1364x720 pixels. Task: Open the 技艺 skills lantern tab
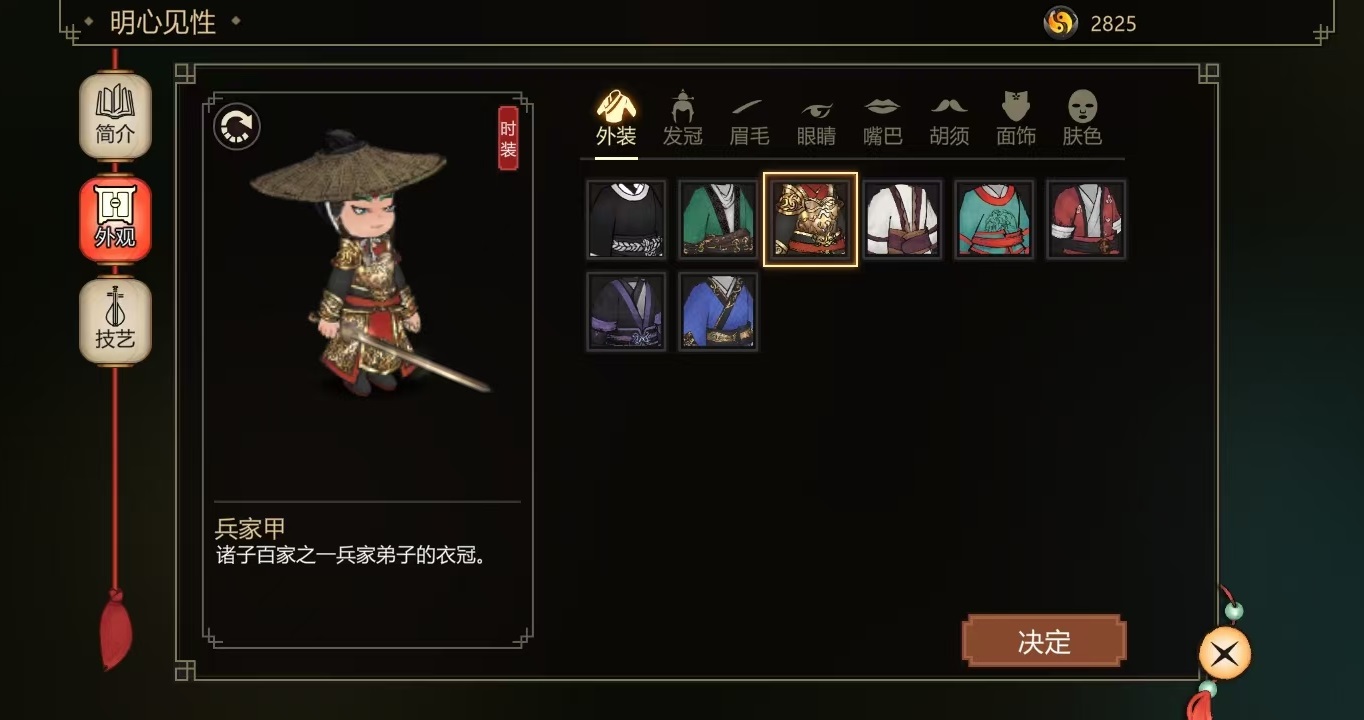click(115, 321)
